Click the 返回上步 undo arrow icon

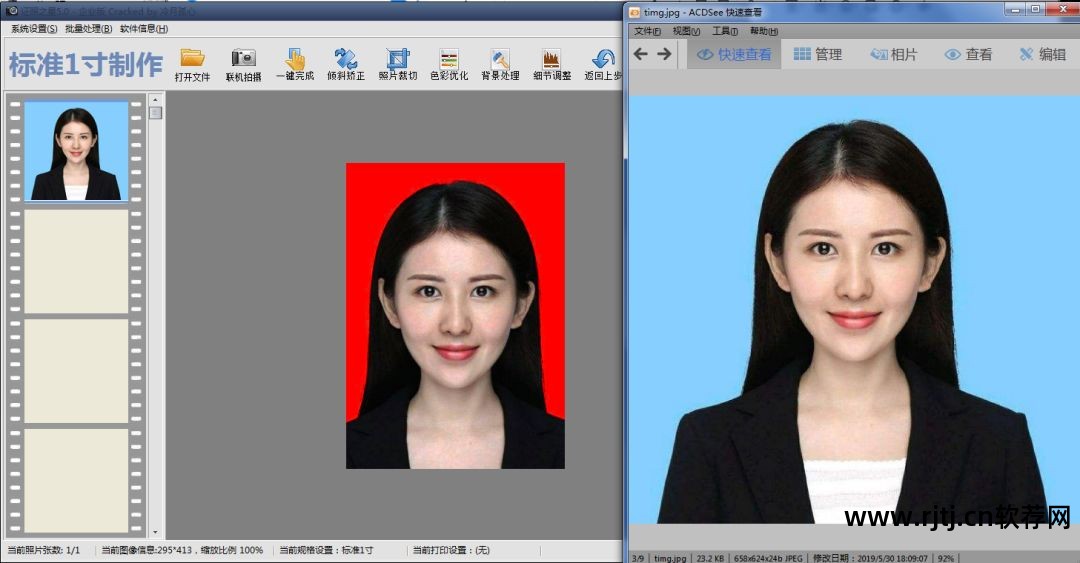click(x=603, y=59)
